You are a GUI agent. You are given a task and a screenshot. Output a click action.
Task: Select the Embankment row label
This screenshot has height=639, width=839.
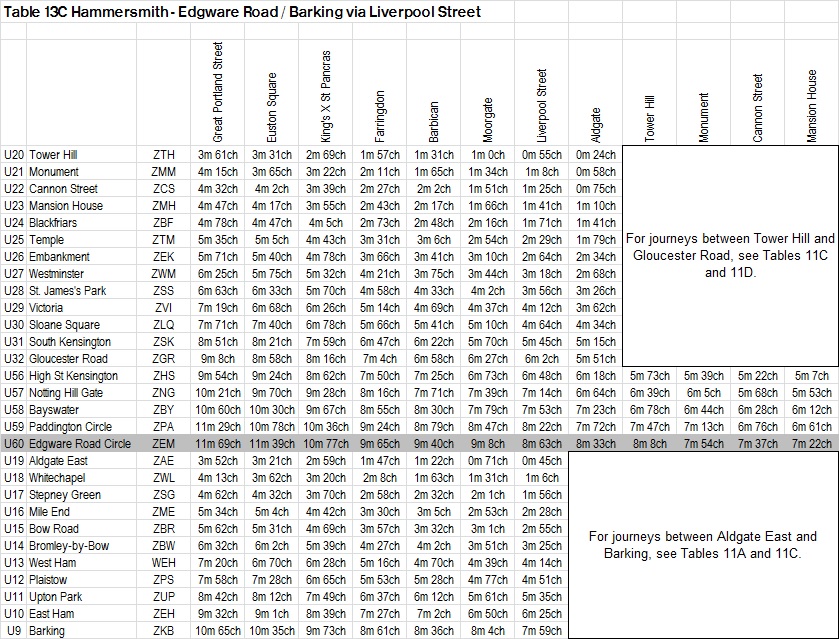59,257
